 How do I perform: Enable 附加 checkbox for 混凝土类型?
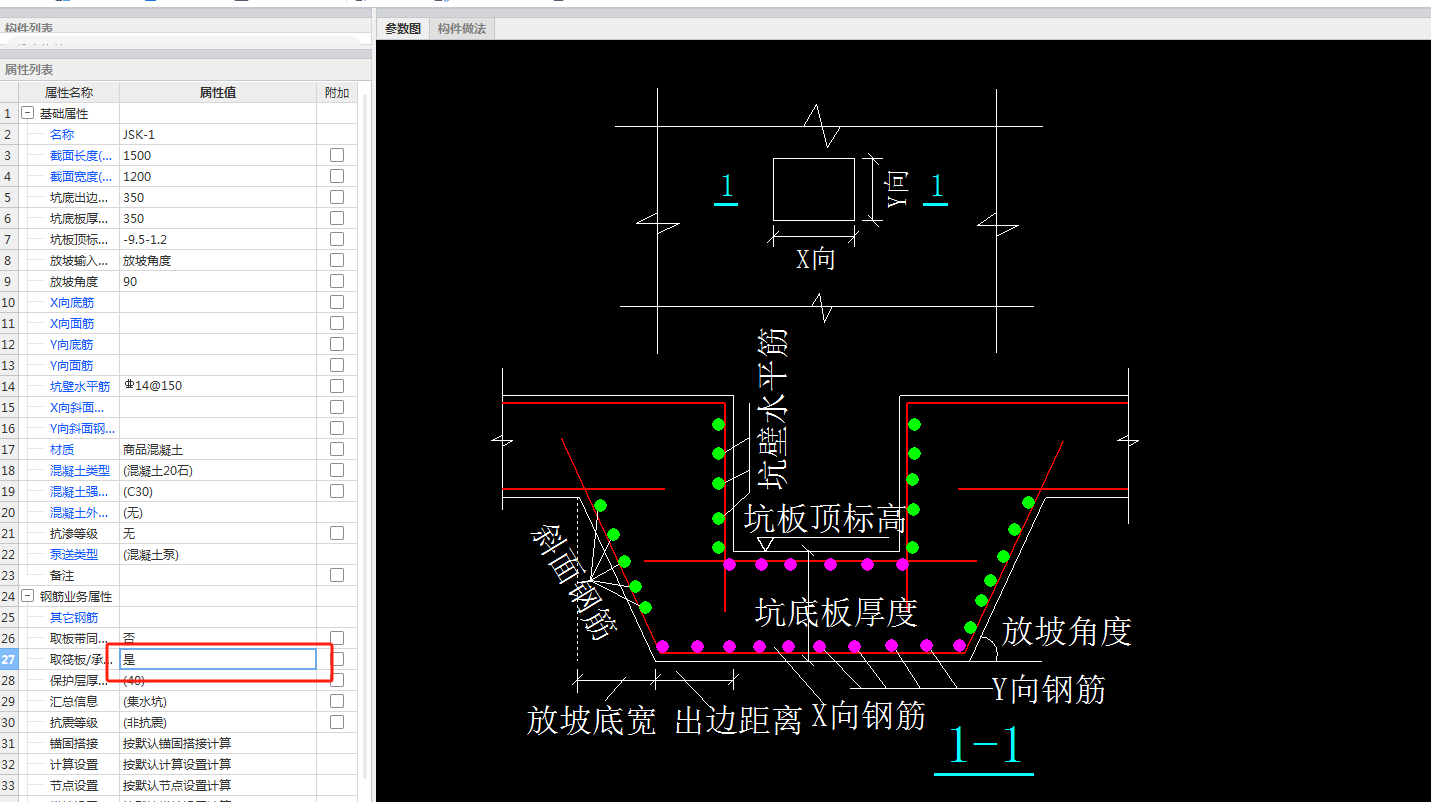tap(337, 470)
